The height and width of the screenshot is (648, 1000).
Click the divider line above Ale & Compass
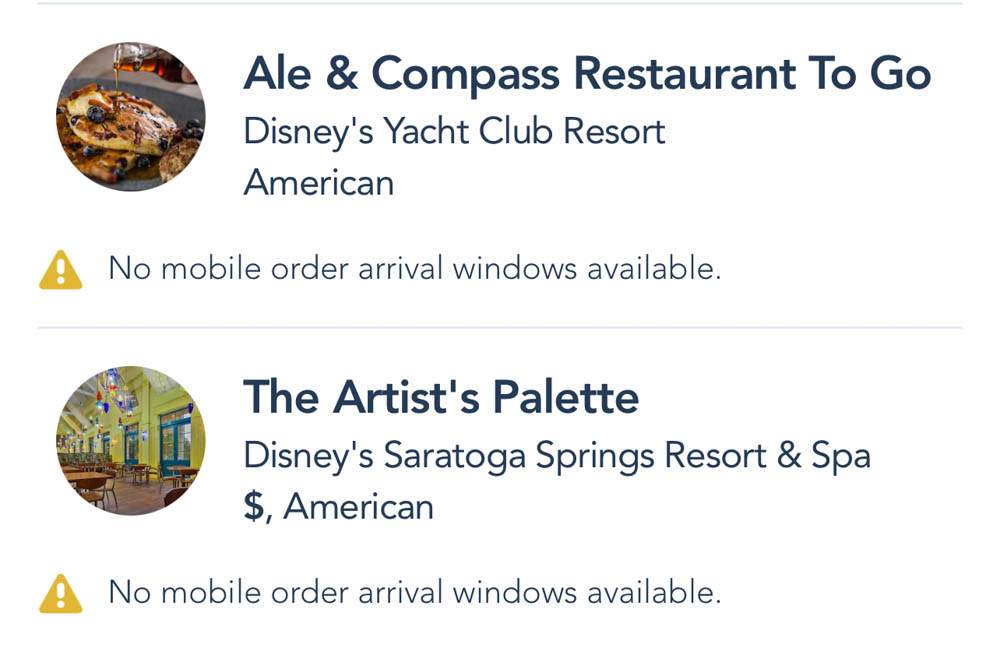pyautogui.click(x=500, y=4)
